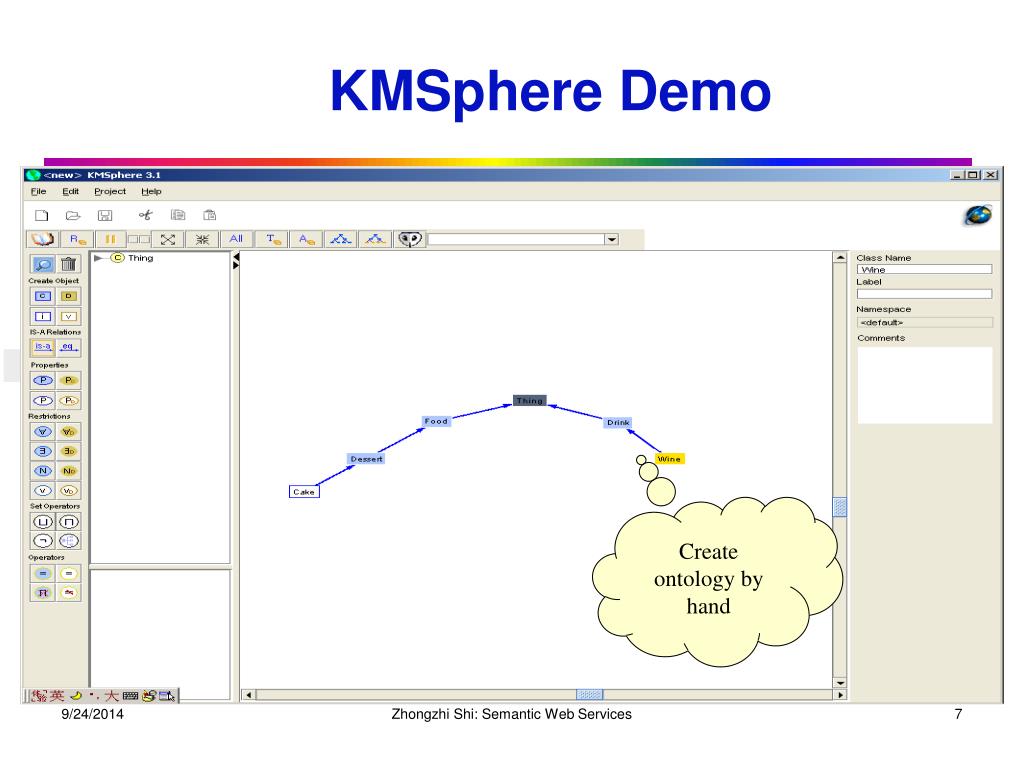Select the blue outlined P property tool
This screenshot has width=1024, height=768.
point(43,400)
